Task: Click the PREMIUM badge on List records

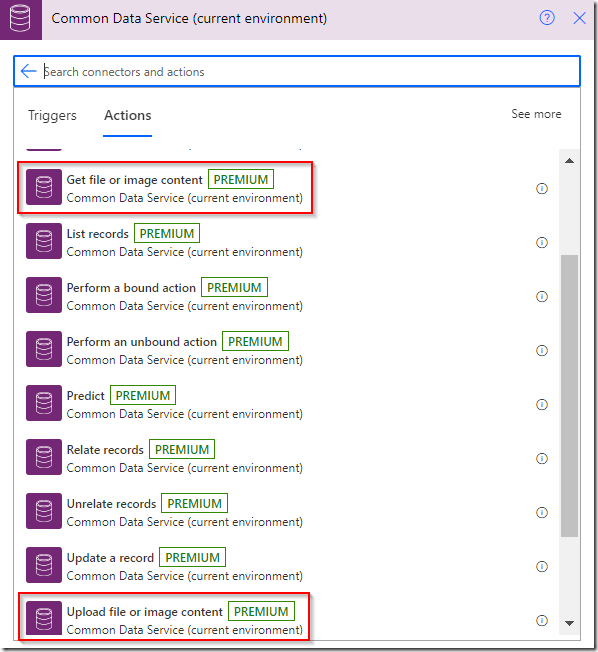Action: [167, 233]
